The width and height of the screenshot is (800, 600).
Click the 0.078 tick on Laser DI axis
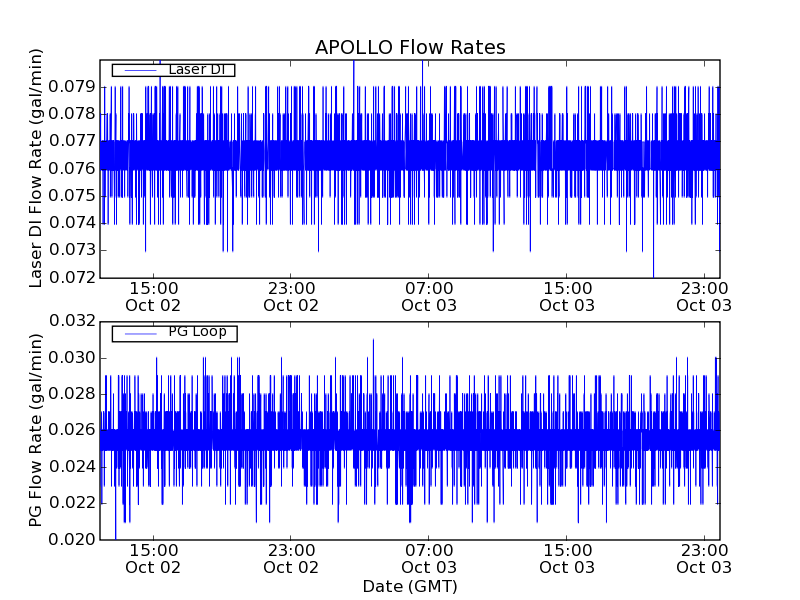tap(72, 114)
